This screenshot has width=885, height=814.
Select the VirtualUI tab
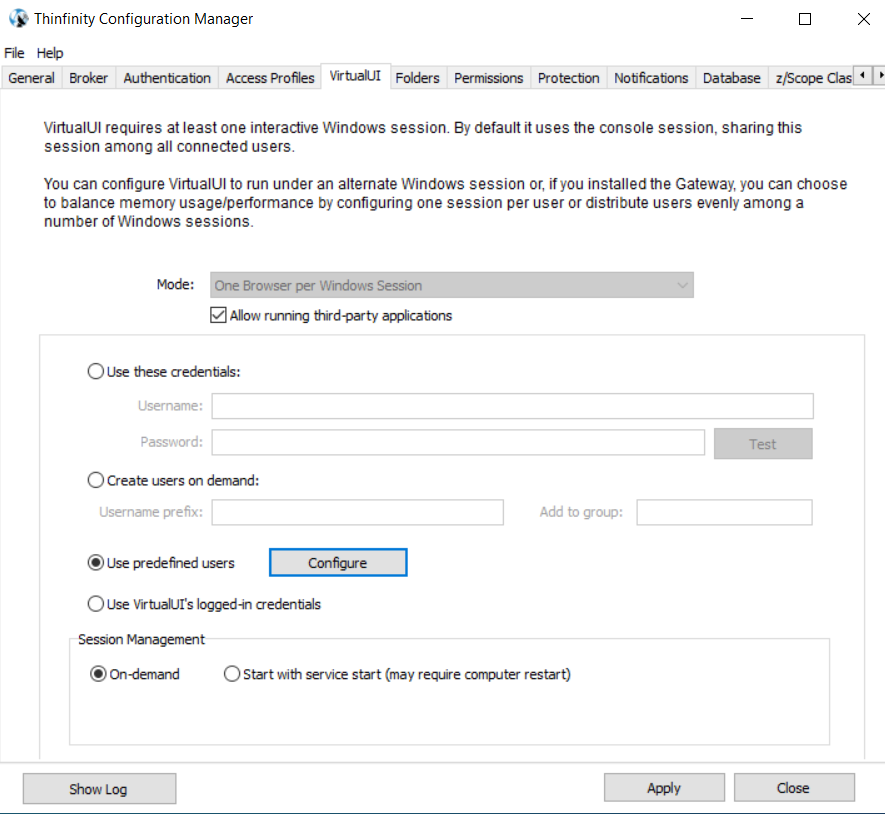point(355,76)
